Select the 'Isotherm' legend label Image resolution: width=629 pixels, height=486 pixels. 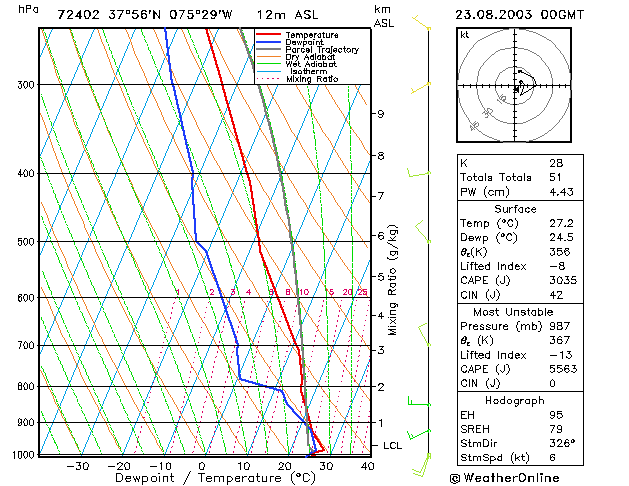tap(308, 71)
